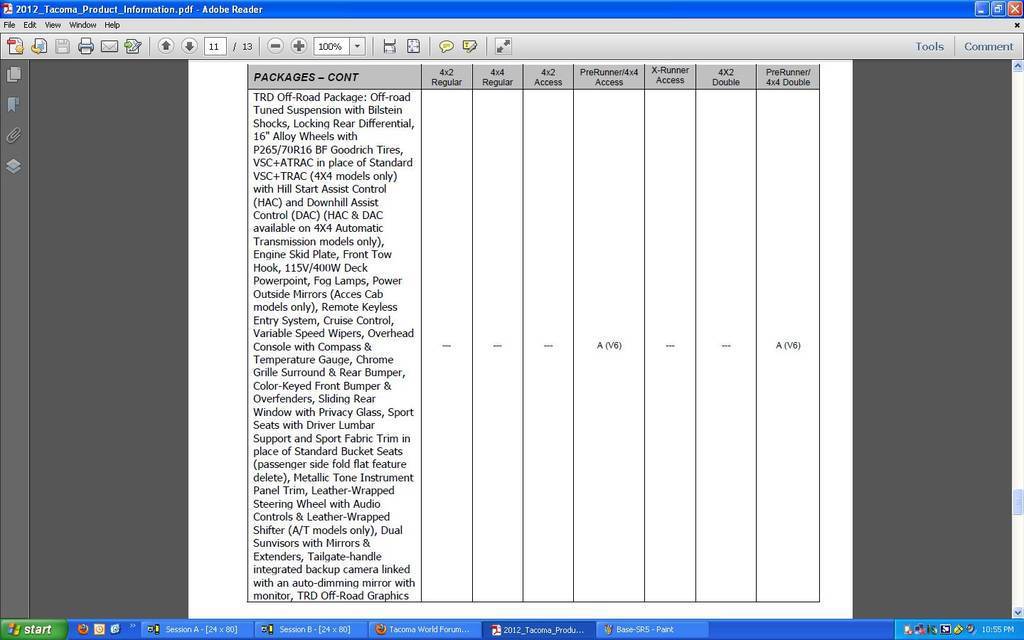Image resolution: width=1024 pixels, height=640 pixels.
Task: Go to the next page with down arrow
Action: point(189,46)
